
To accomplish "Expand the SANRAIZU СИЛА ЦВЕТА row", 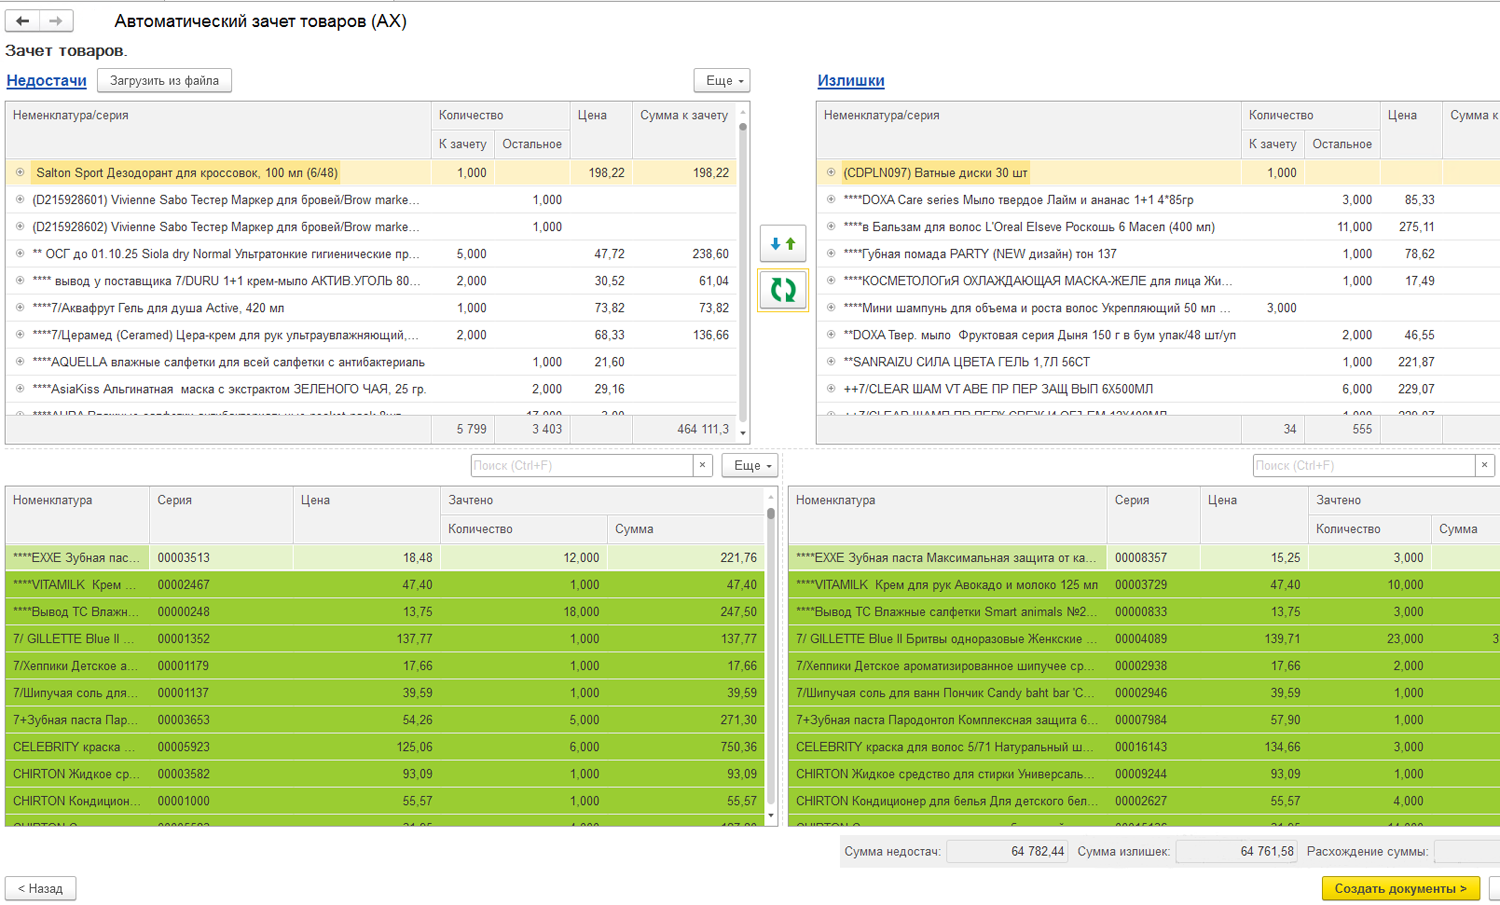I will 831,362.
